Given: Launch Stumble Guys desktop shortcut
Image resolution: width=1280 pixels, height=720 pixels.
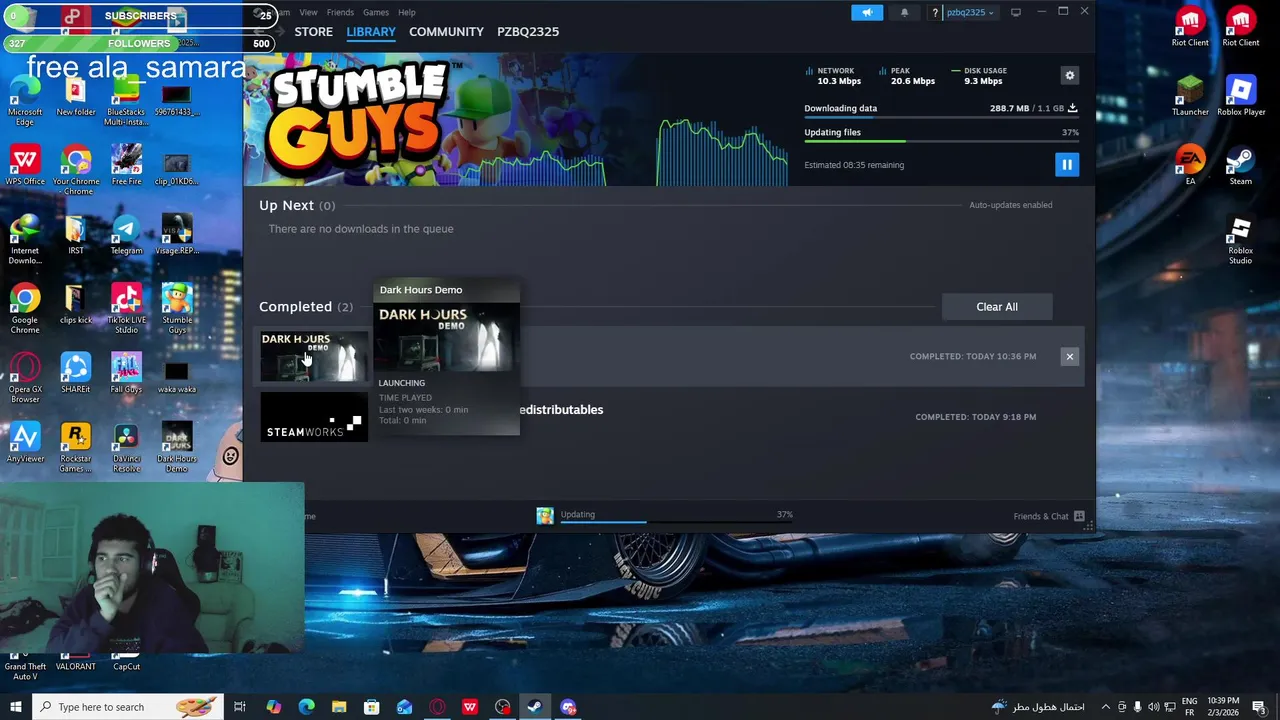Looking at the screenshot, I should [177, 310].
